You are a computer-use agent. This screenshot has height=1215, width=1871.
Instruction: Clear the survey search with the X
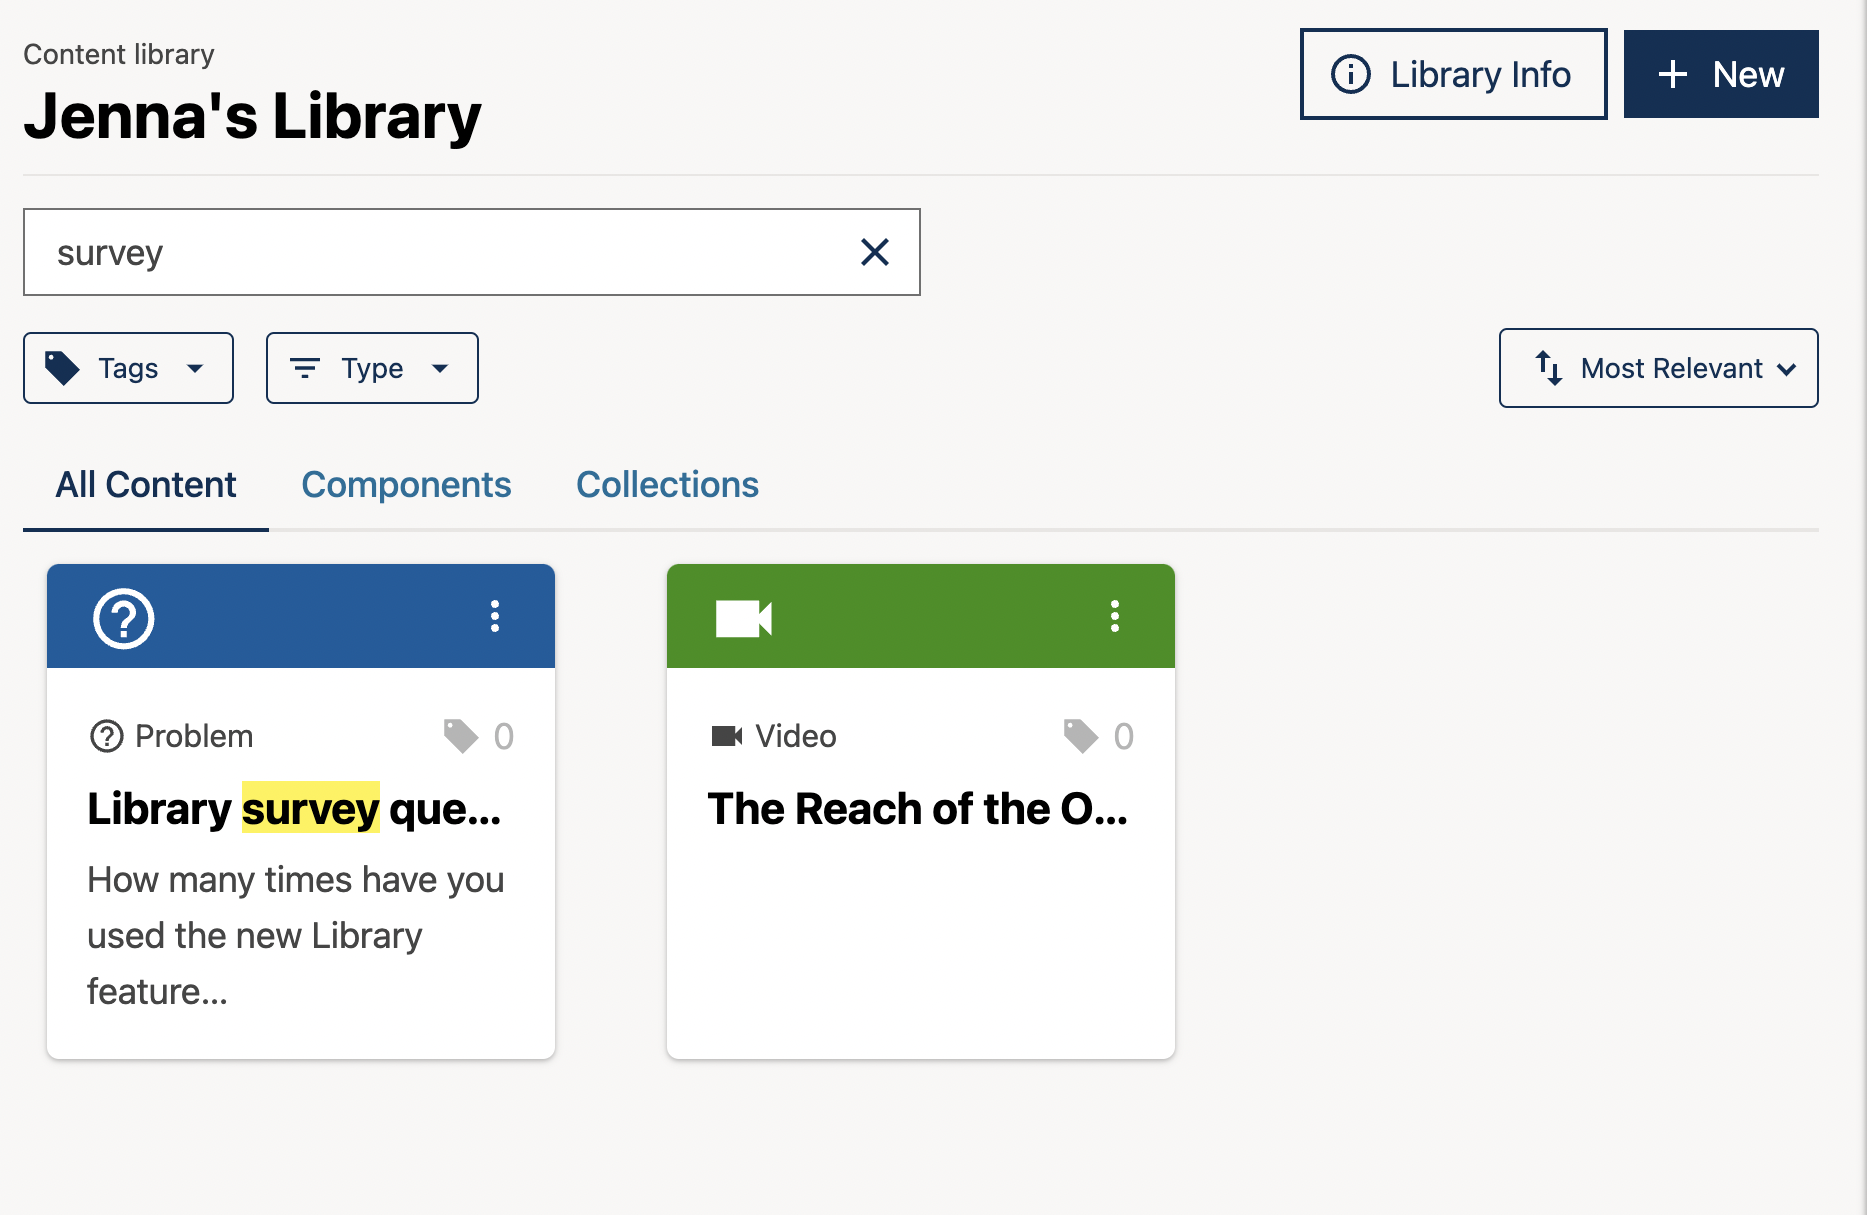pyautogui.click(x=875, y=252)
